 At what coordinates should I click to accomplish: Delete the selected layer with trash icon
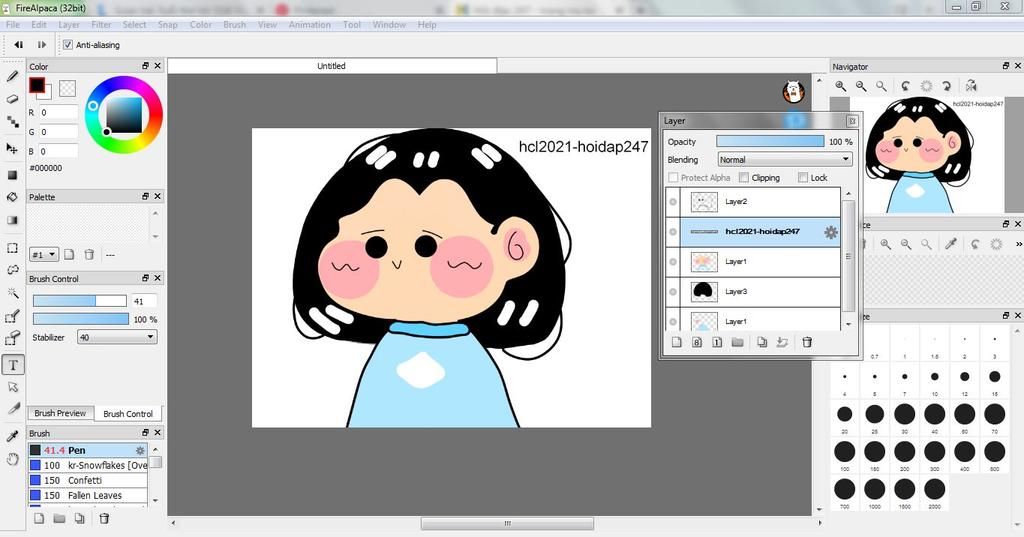point(807,342)
